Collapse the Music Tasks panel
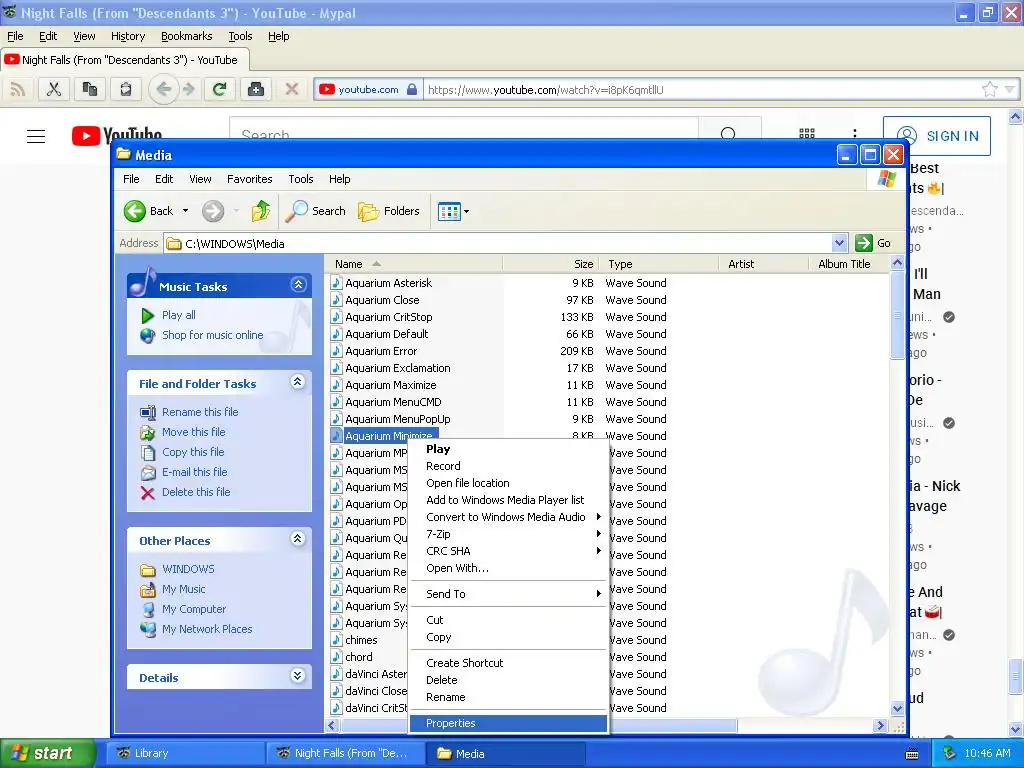The height and width of the screenshot is (768, 1024). (x=298, y=285)
